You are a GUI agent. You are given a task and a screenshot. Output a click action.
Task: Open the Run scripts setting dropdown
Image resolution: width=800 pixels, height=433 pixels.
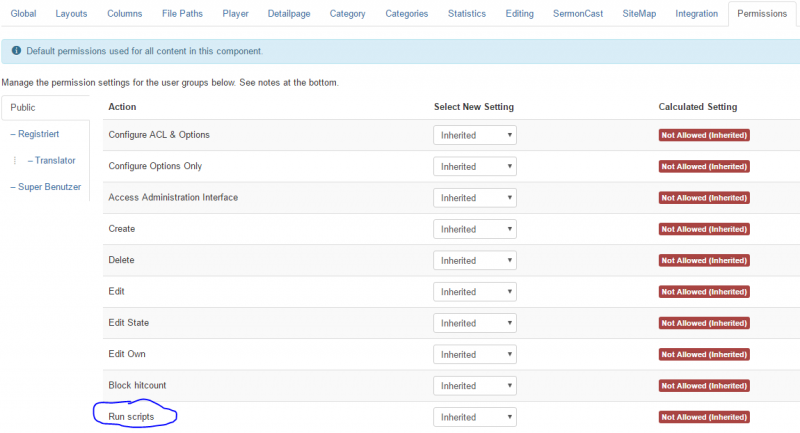[475, 417]
